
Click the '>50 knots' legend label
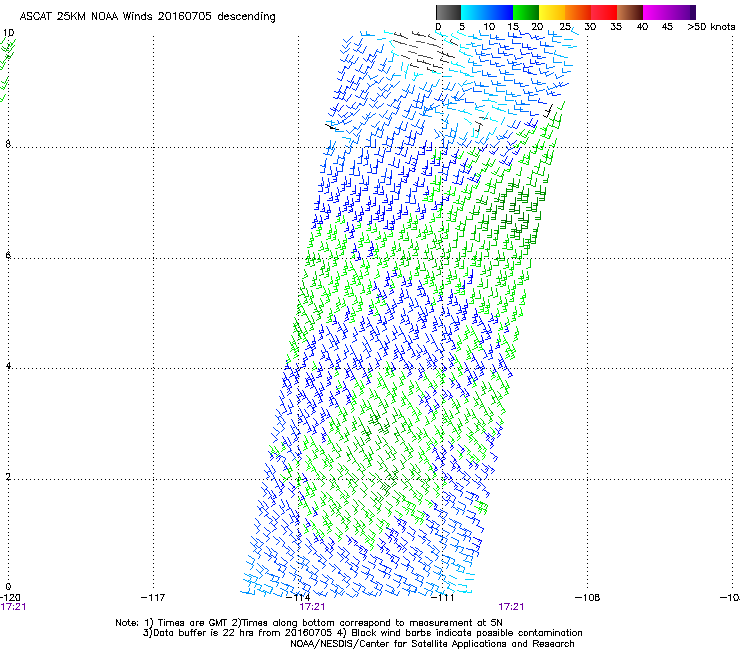click(711, 27)
